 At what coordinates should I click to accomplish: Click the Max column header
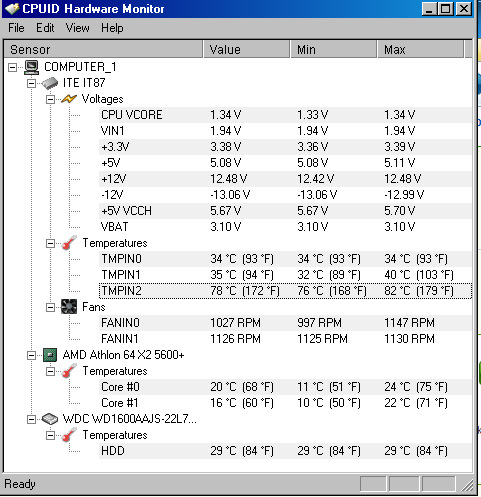(x=420, y=49)
